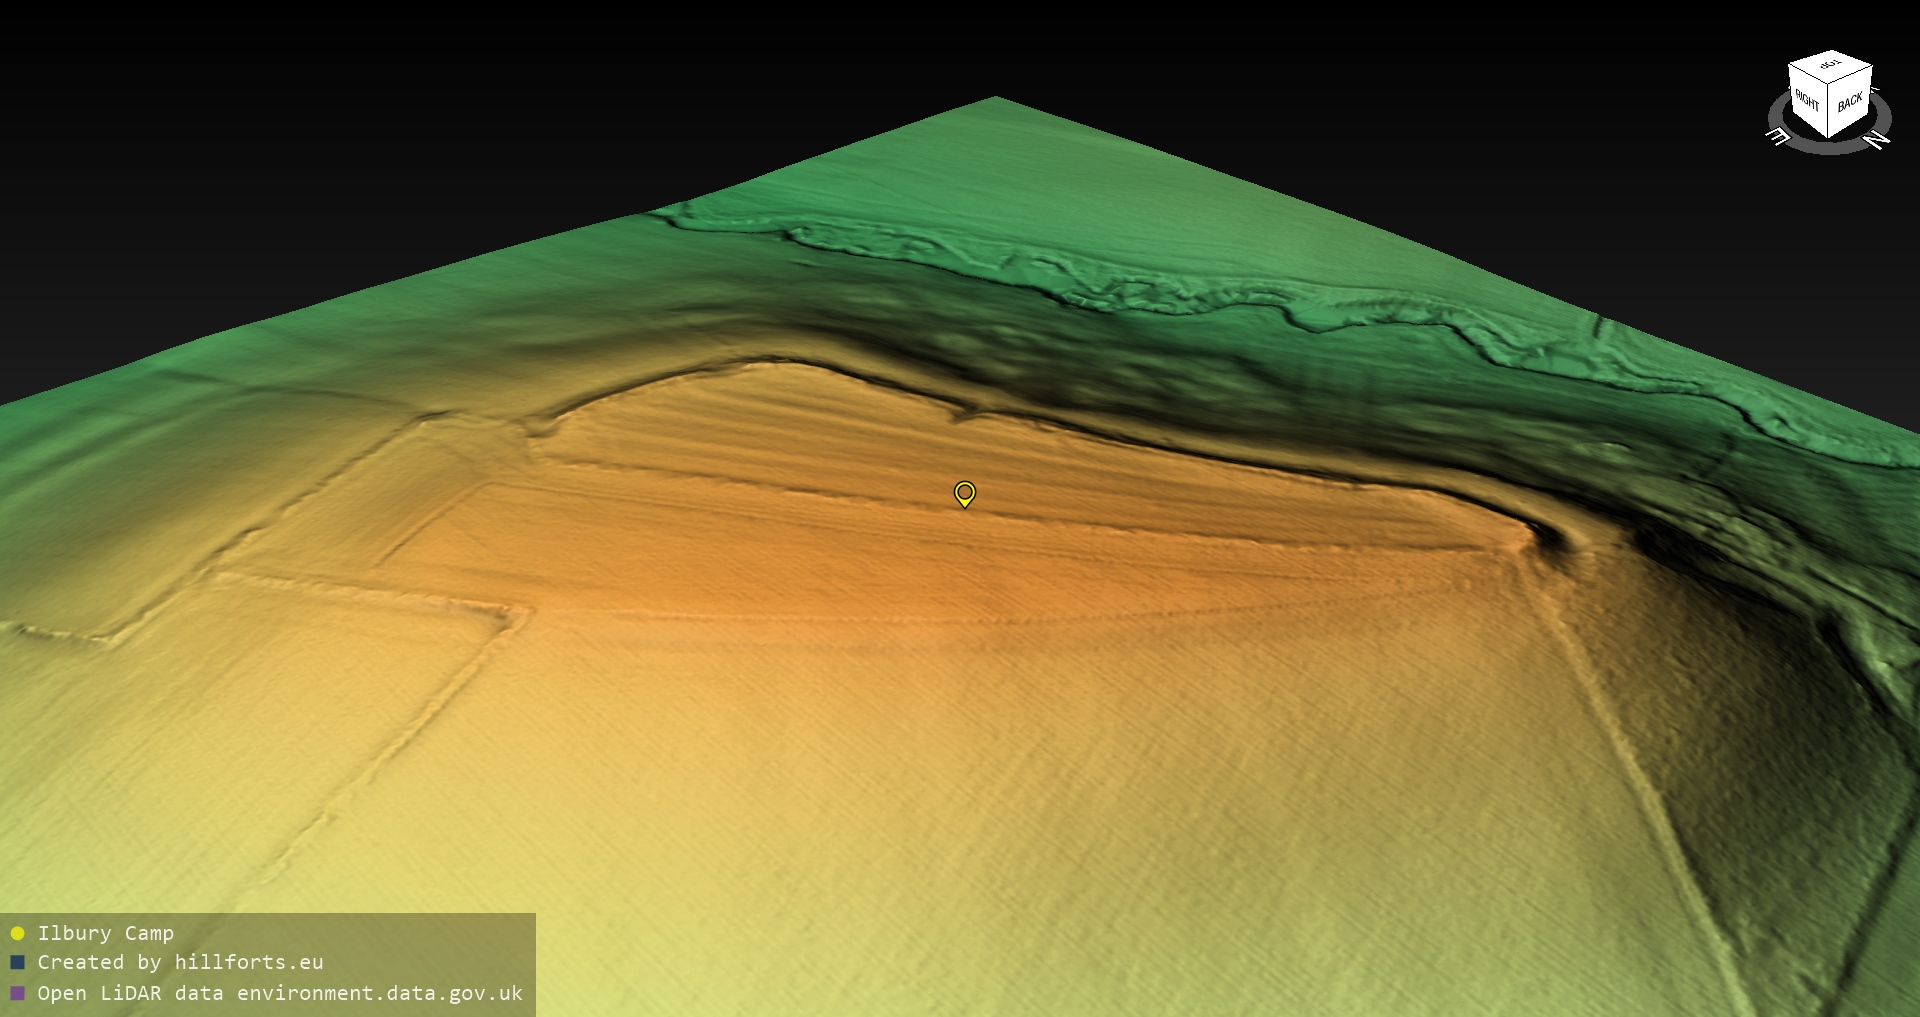This screenshot has height=1017, width=1920.
Task: Snap the view using the cube's BACK face
Action: [1850, 102]
